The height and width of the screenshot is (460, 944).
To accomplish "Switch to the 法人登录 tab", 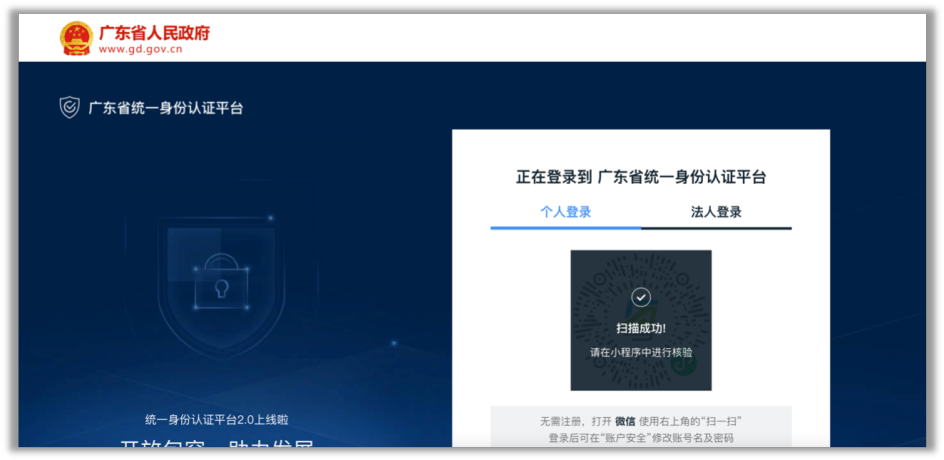I will pyautogui.click(x=716, y=213).
